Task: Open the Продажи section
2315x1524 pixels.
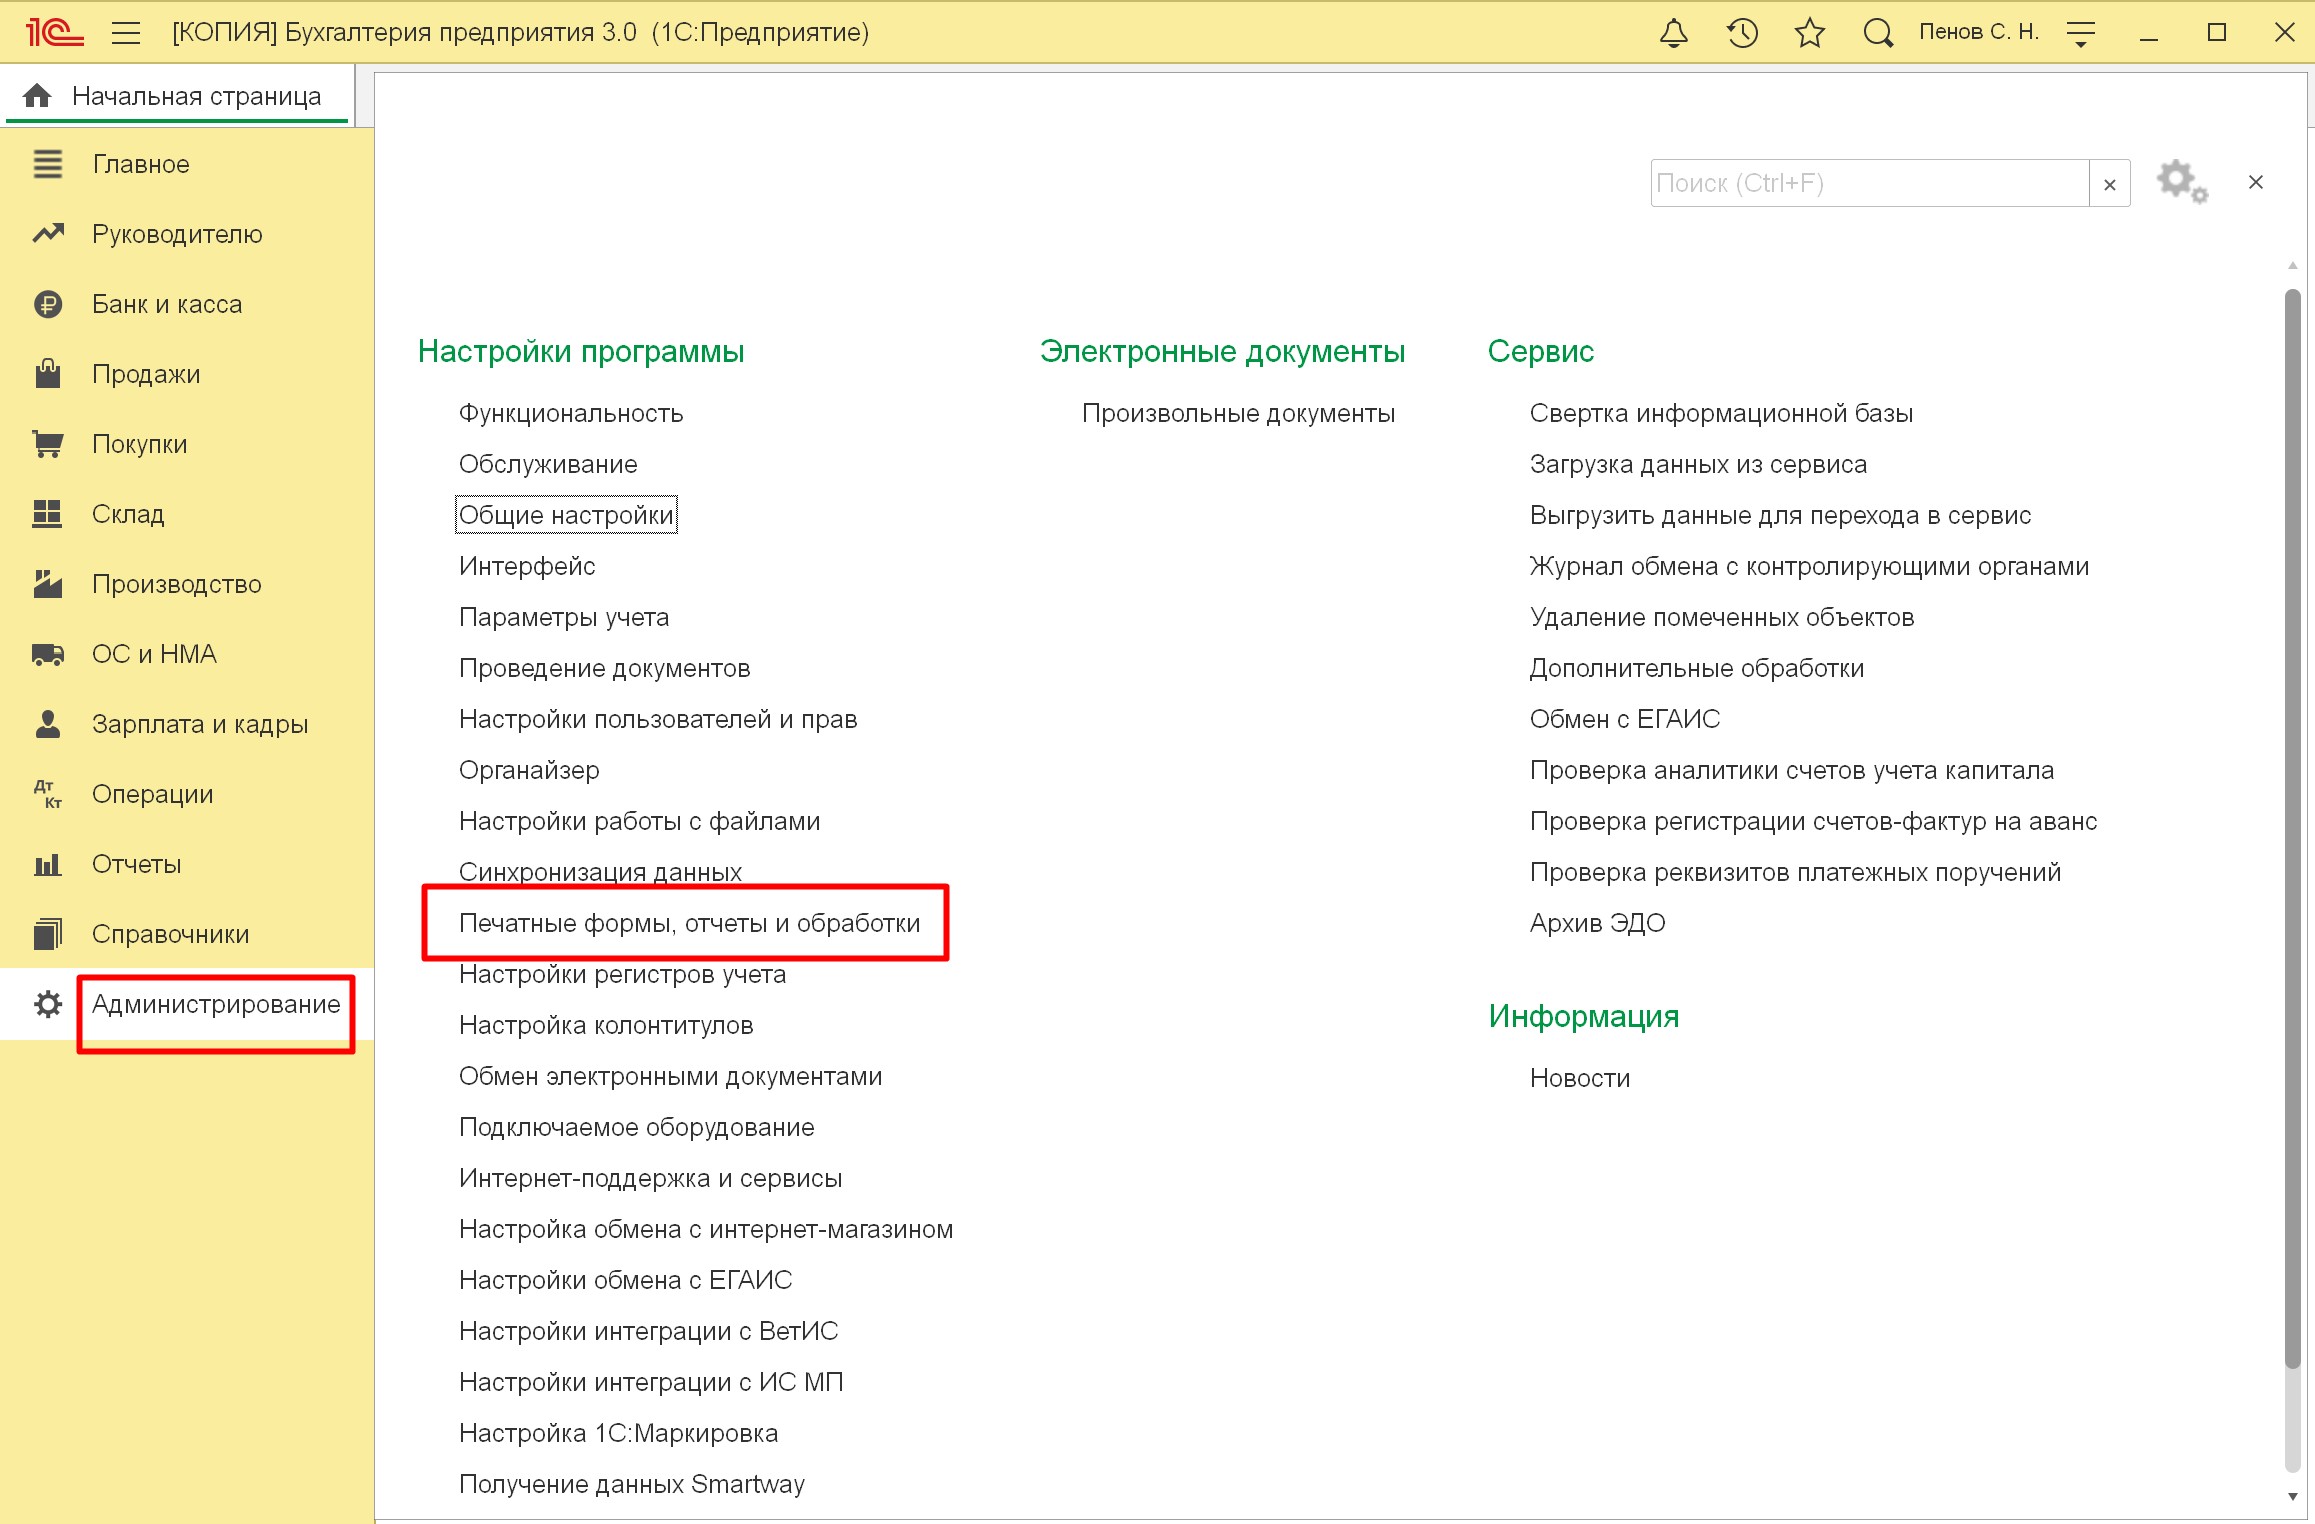Action: coord(146,374)
